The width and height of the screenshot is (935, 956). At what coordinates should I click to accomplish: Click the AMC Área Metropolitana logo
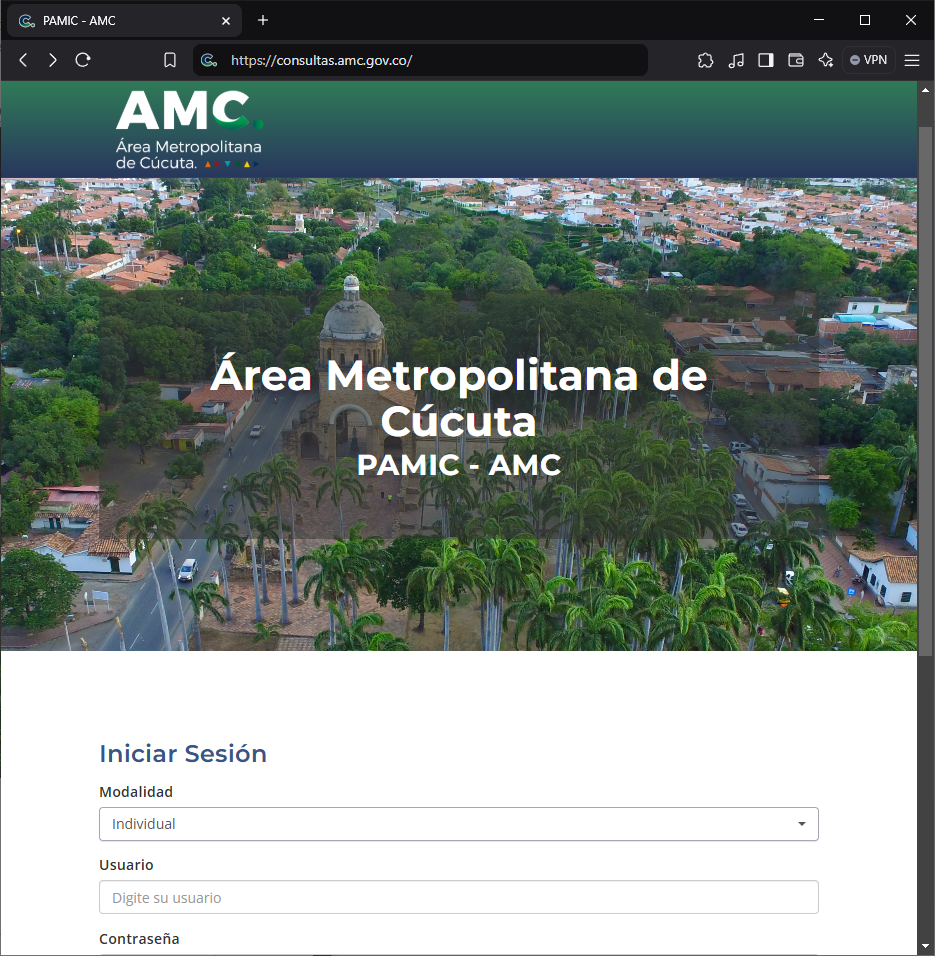[x=189, y=128]
